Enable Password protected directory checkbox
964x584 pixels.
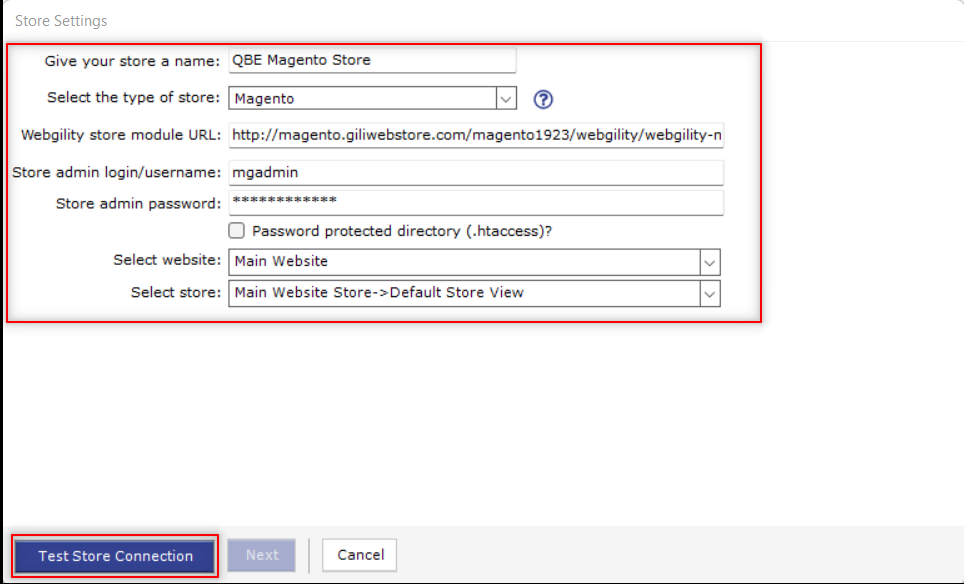[237, 231]
